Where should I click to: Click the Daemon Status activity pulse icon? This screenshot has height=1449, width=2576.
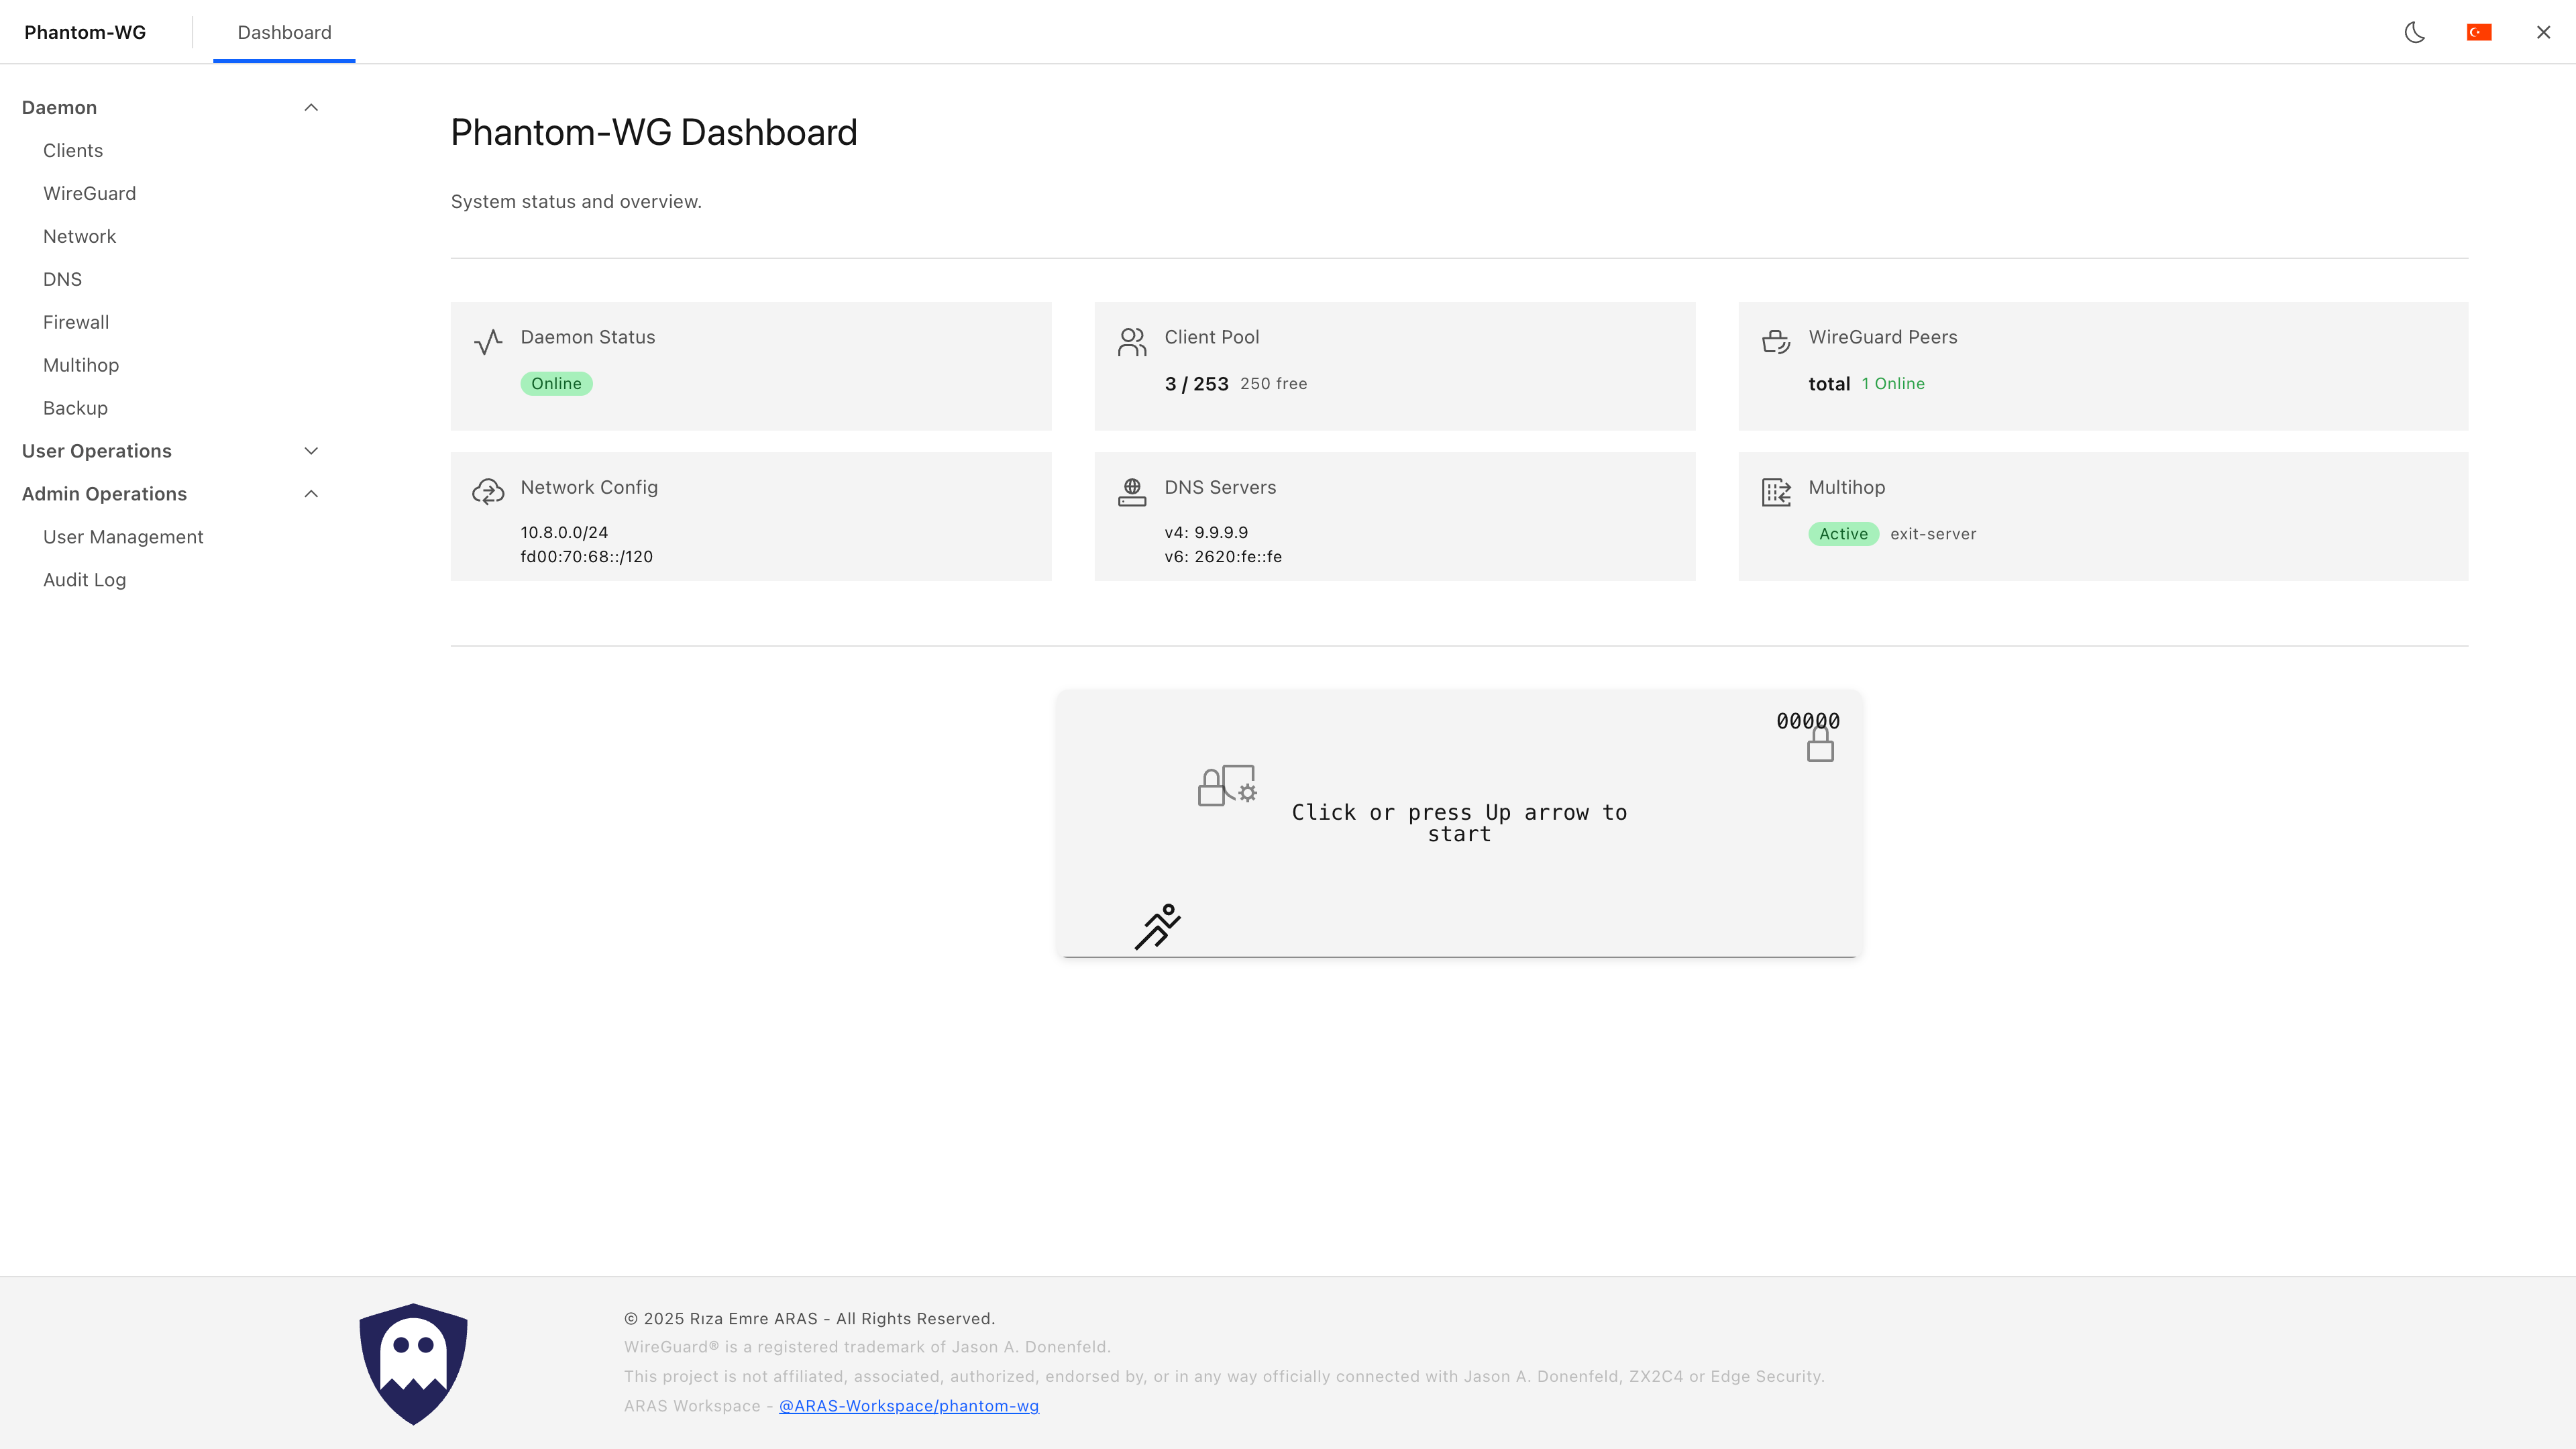coord(488,342)
